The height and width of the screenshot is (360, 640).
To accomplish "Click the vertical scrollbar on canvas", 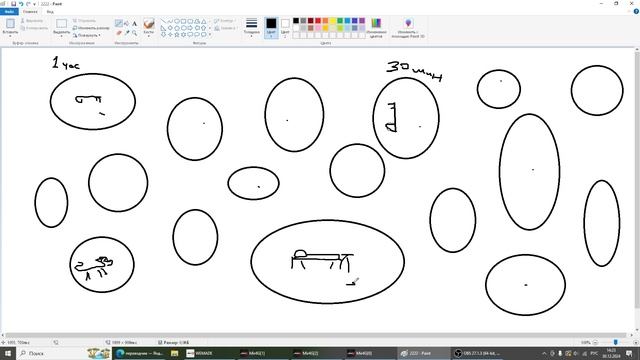I will click(637, 180).
